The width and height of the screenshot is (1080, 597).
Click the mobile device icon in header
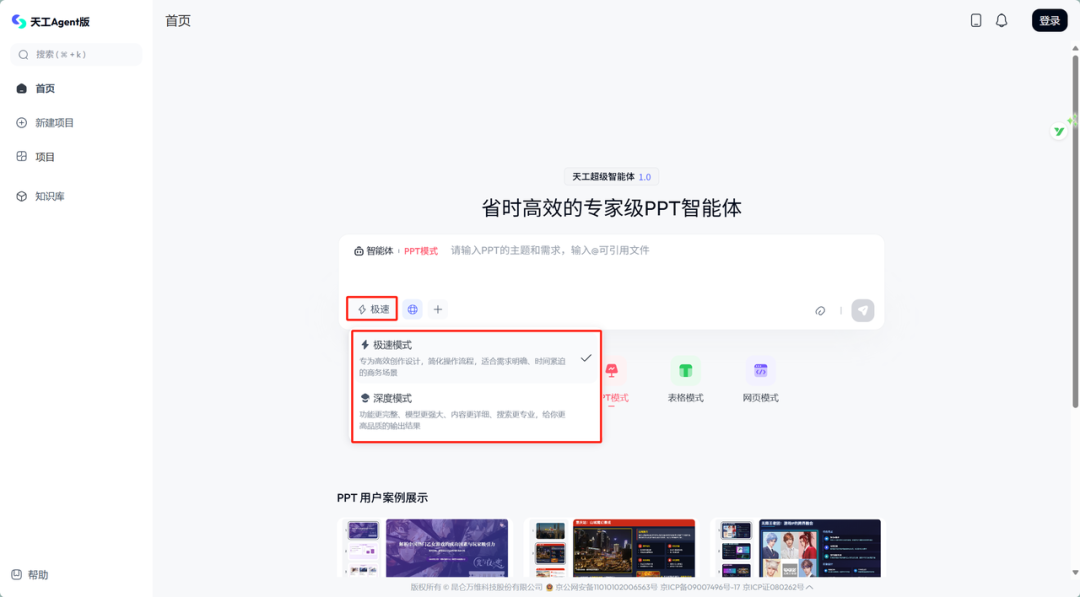pos(976,21)
